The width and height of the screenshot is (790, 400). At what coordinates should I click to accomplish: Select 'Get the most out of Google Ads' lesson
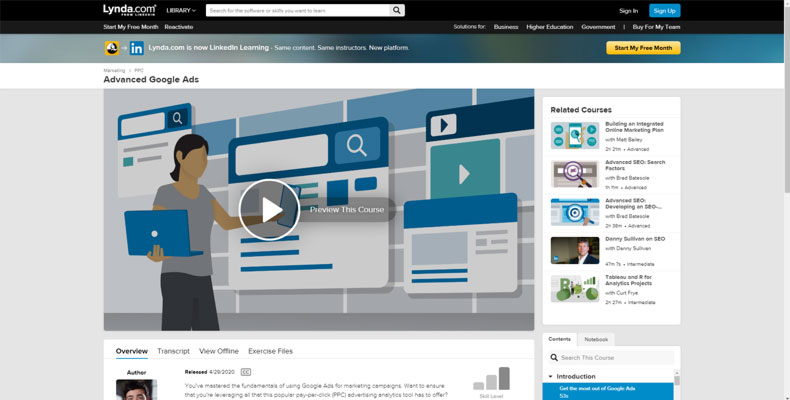click(608, 391)
